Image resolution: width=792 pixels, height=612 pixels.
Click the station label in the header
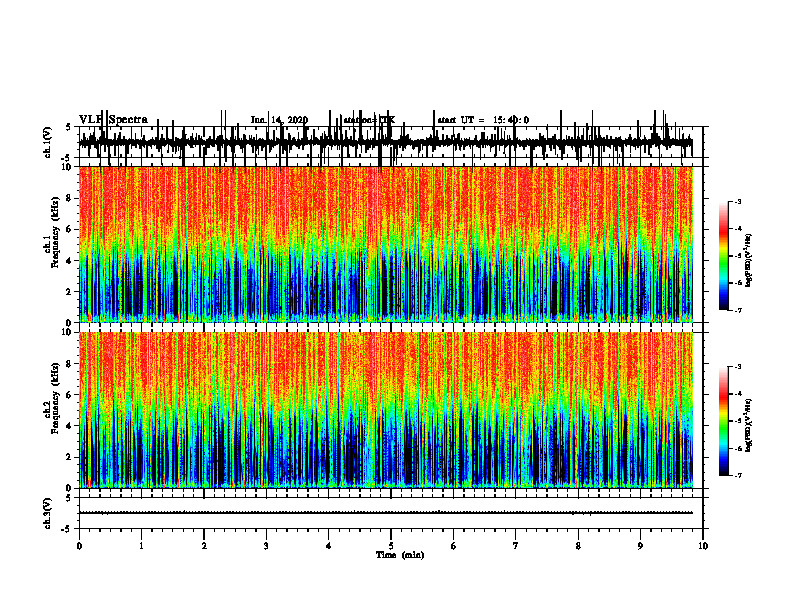(369, 120)
